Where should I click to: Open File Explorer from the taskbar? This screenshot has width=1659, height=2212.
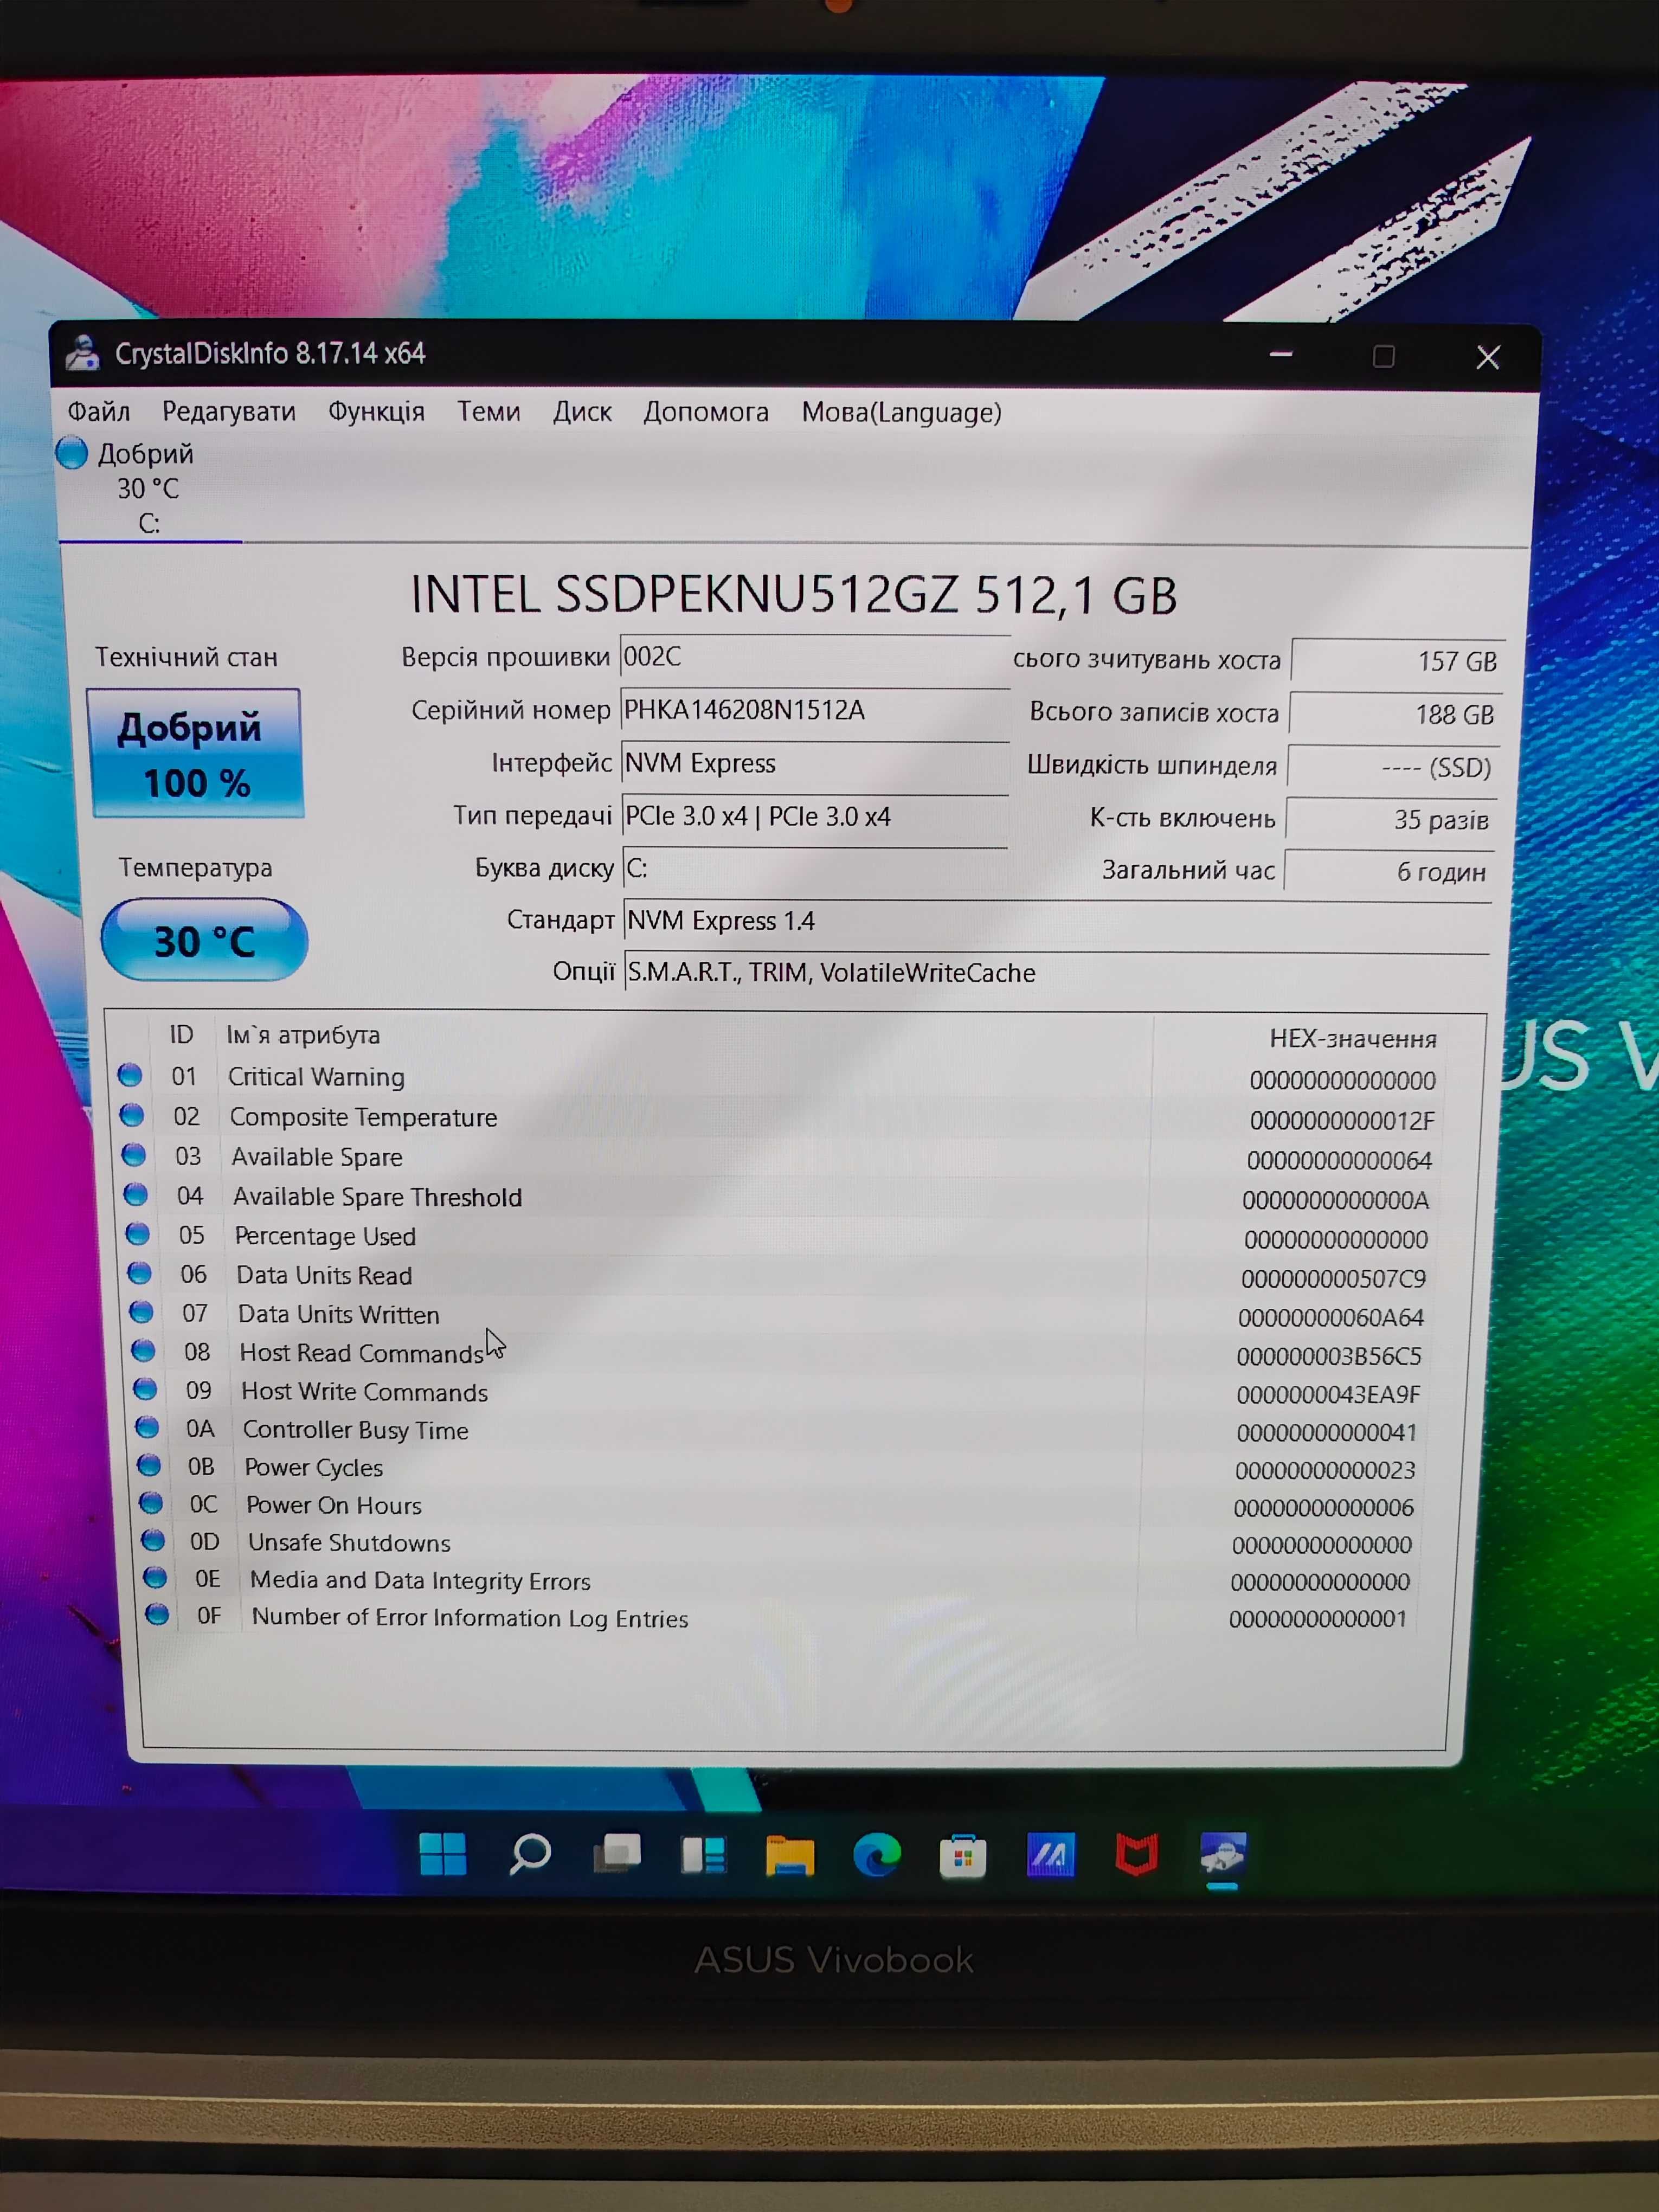(789, 1856)
